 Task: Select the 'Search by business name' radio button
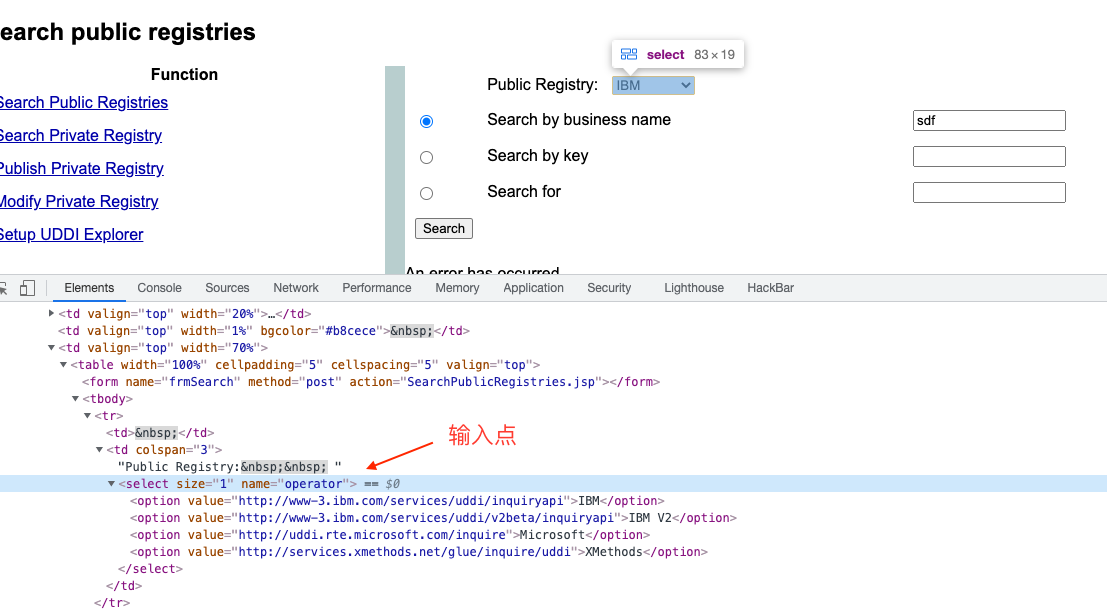427,121
